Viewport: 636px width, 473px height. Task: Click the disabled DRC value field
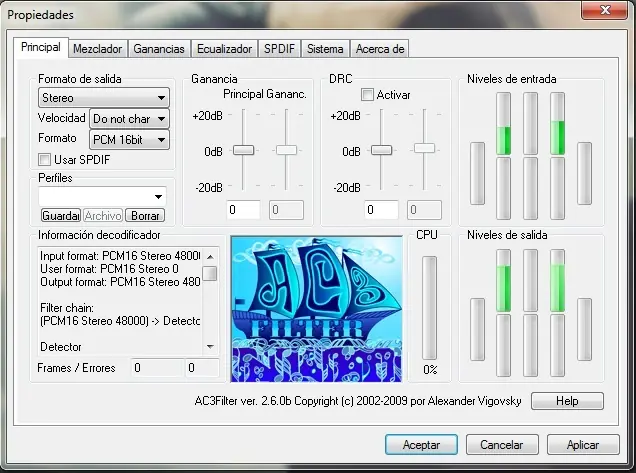click(x=424, y=210)
